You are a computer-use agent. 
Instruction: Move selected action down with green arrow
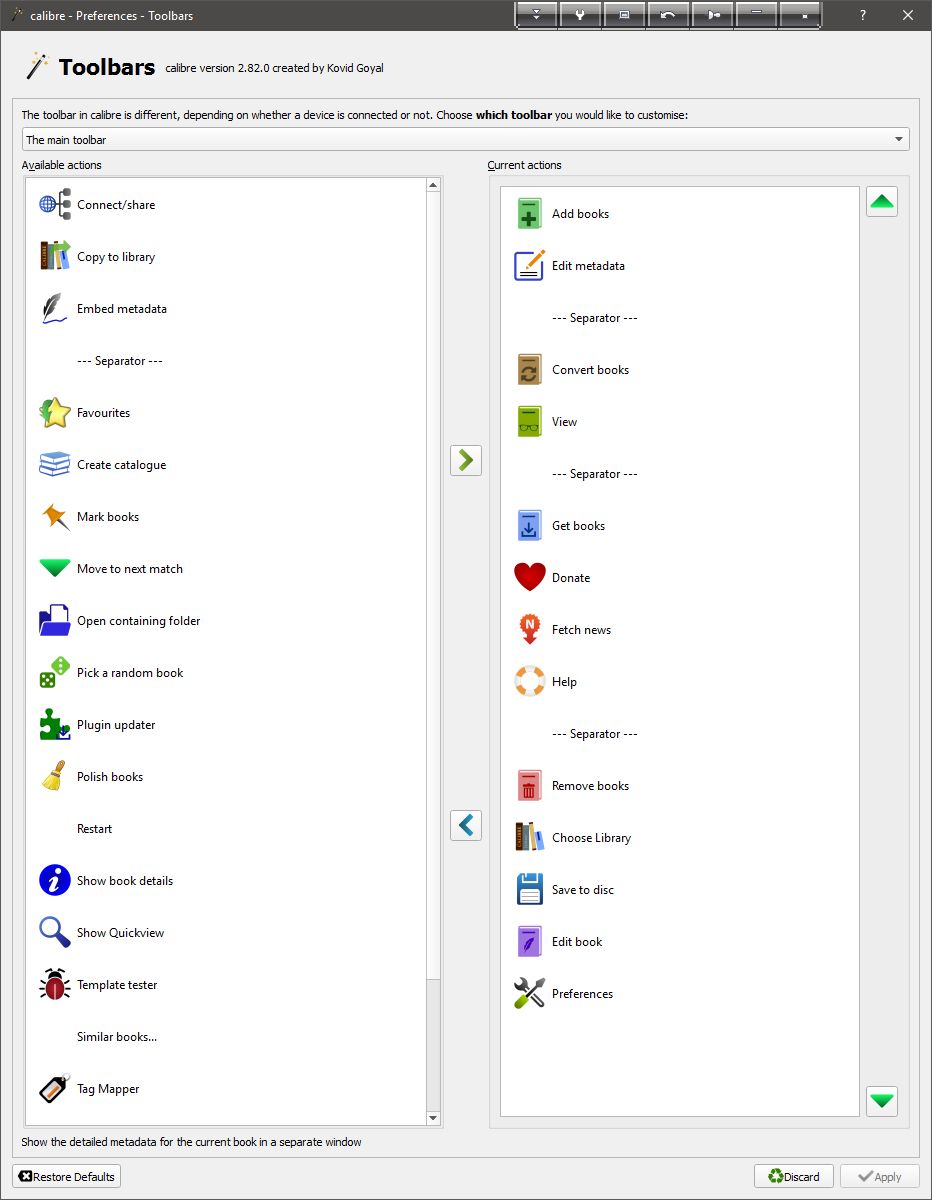click(882, 1101)
